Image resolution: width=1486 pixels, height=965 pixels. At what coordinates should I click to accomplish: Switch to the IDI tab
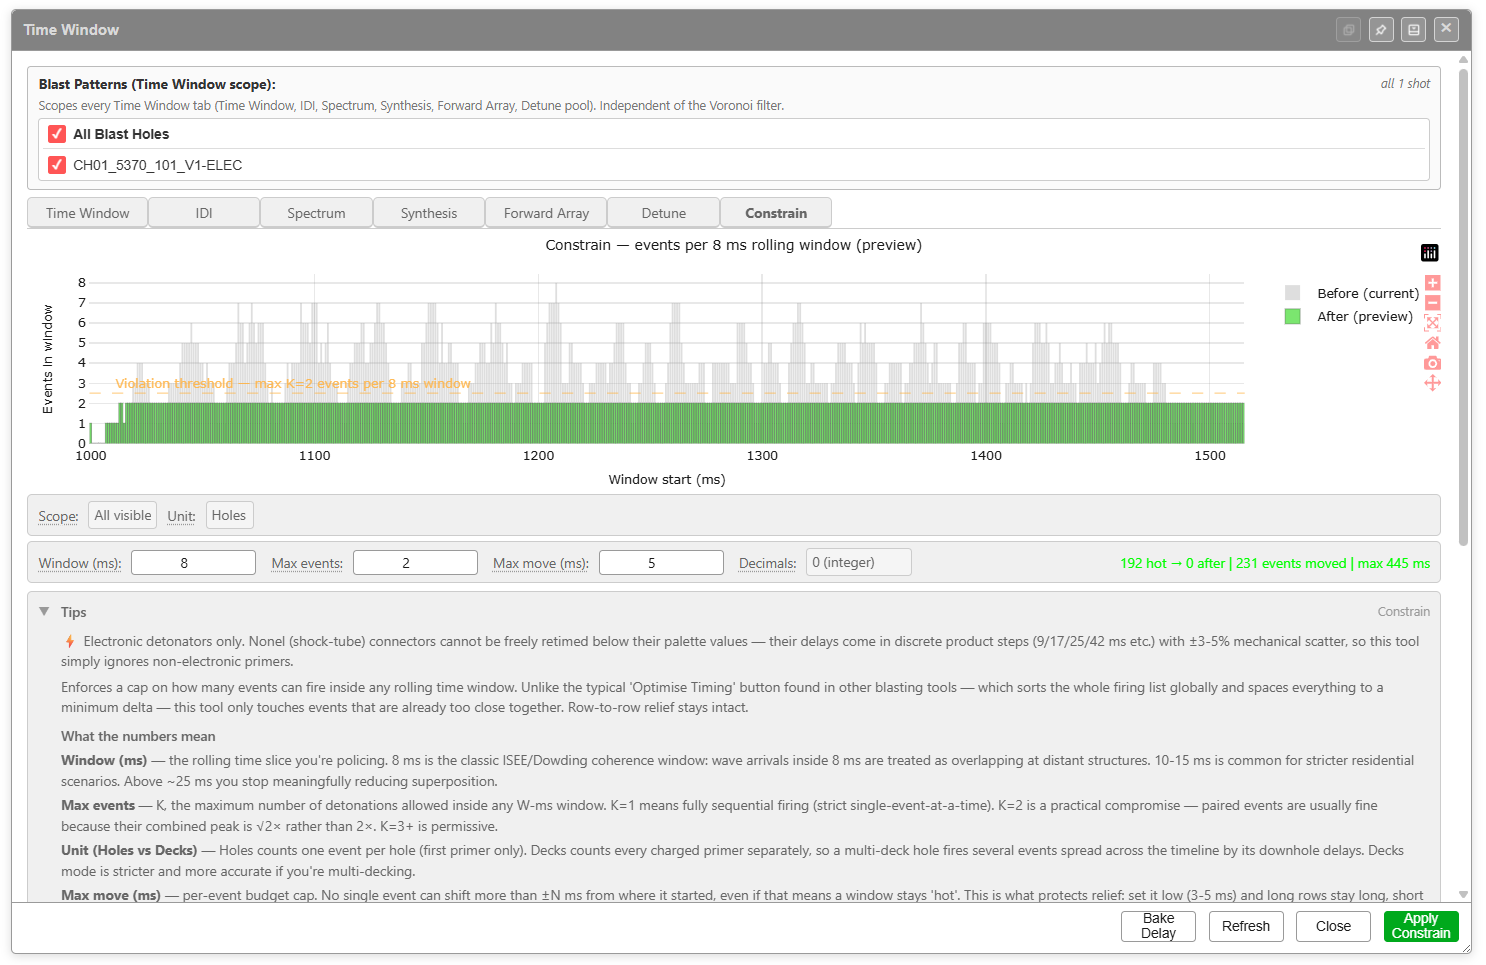click(x=204, y=213)
